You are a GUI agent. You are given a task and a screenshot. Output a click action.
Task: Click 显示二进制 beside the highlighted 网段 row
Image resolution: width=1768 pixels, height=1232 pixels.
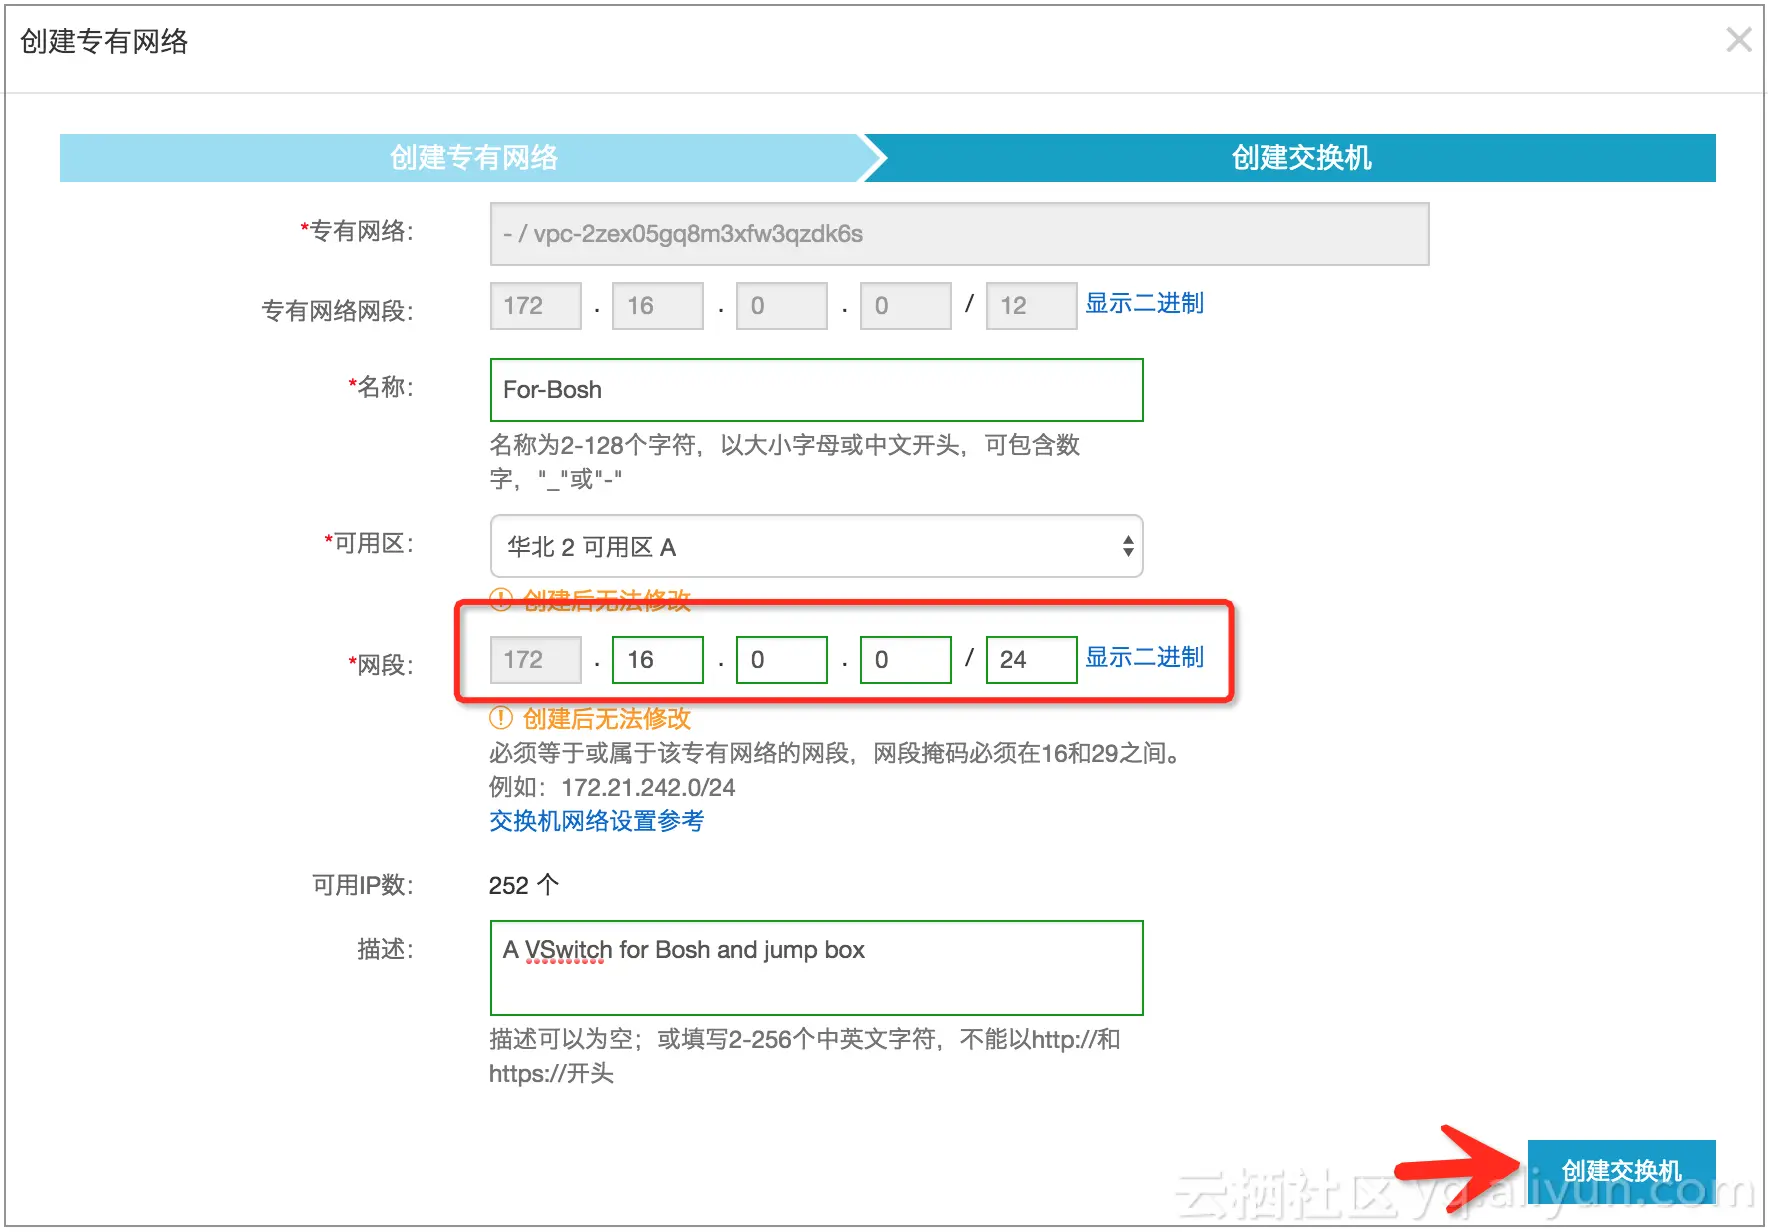point(1143,657)
